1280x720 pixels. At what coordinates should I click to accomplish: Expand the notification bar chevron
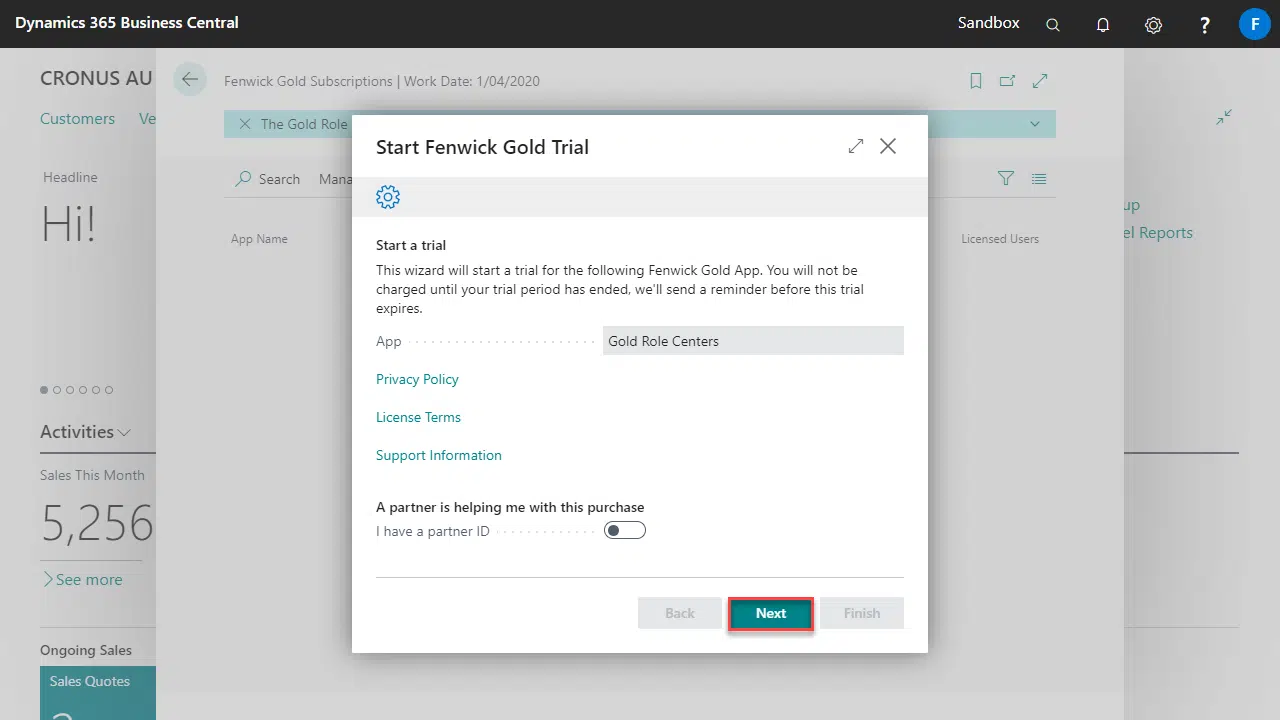[x=1034, y=124]
